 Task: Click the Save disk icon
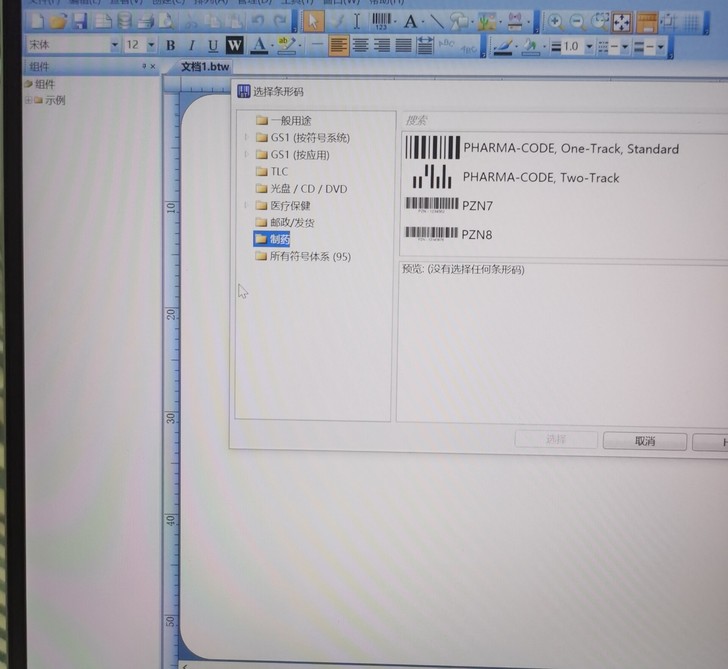[80, 21]
